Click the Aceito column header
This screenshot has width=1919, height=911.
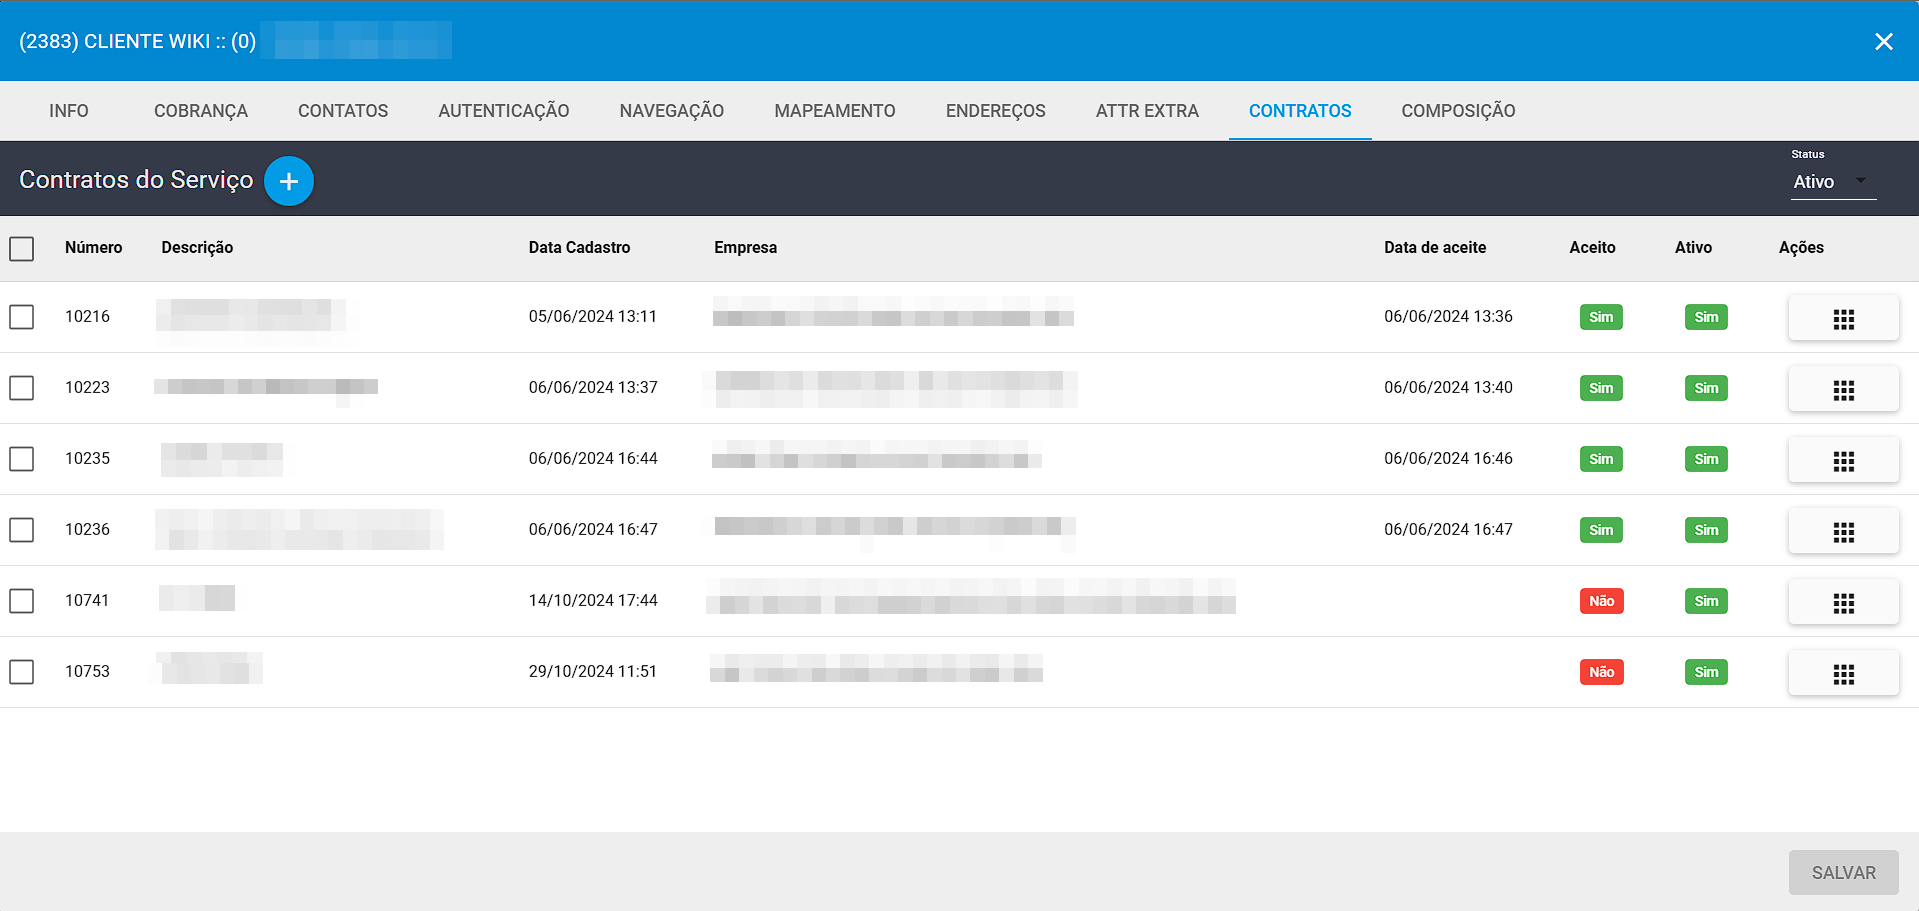pyautogui.click(x=1592, y=247)
